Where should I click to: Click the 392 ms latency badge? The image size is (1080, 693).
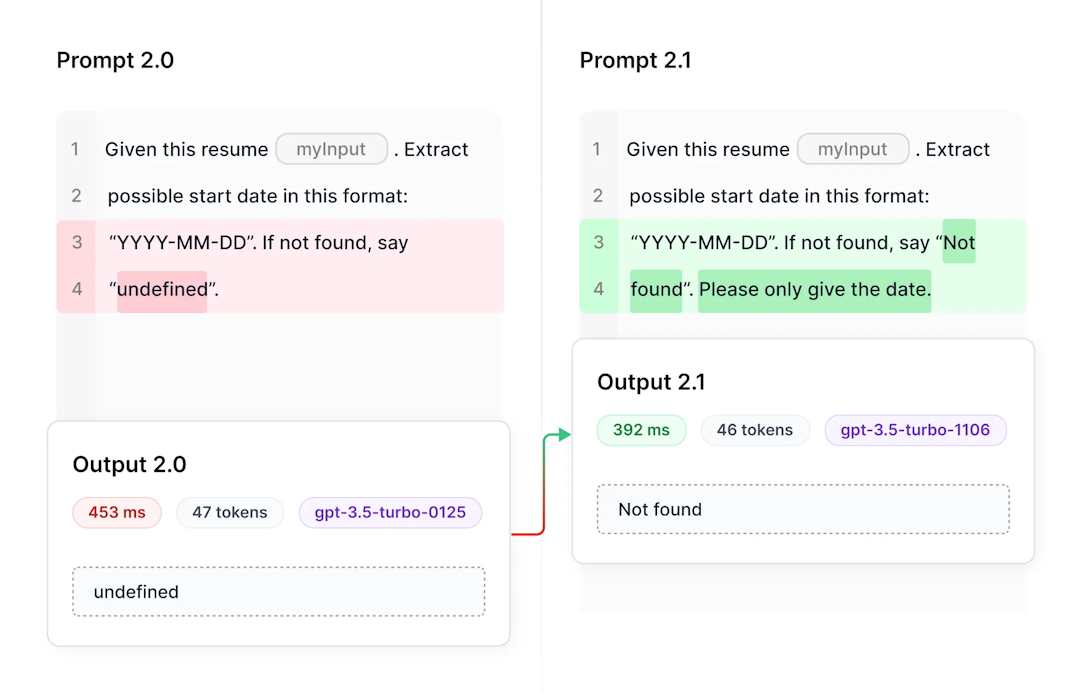tap(641, 430)
